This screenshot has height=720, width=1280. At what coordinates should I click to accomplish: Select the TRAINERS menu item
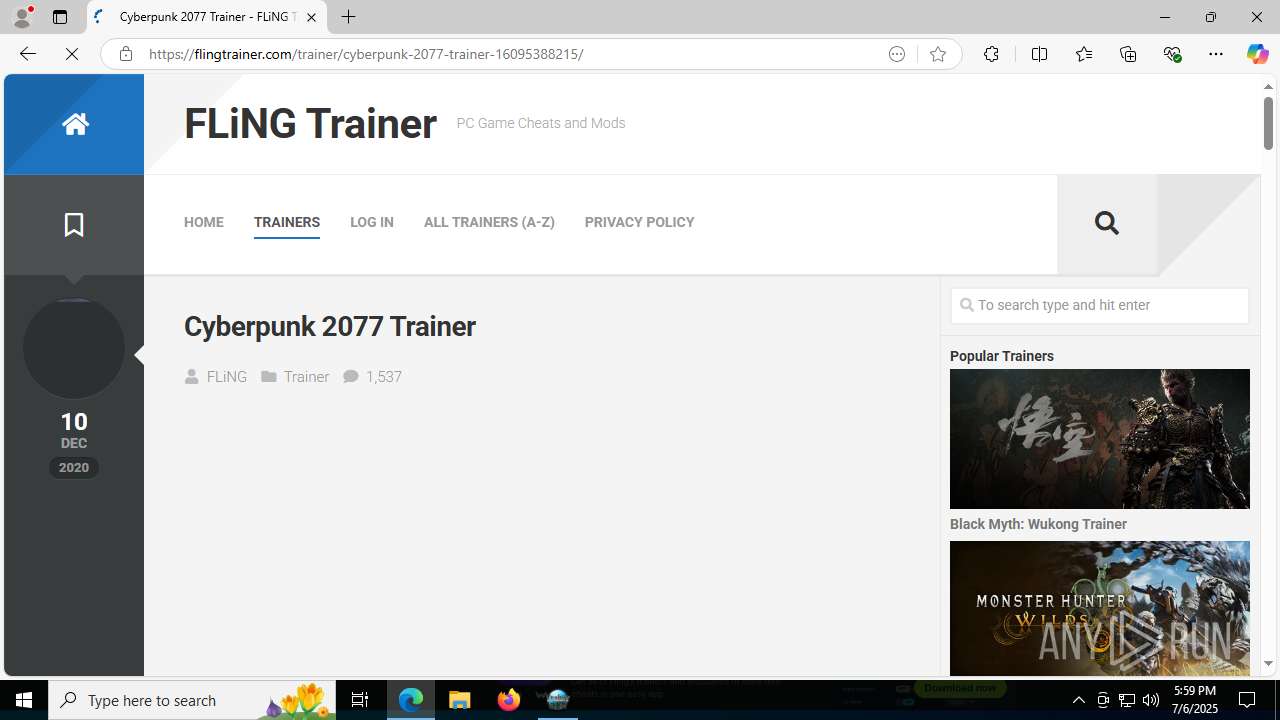coord(287,222)
